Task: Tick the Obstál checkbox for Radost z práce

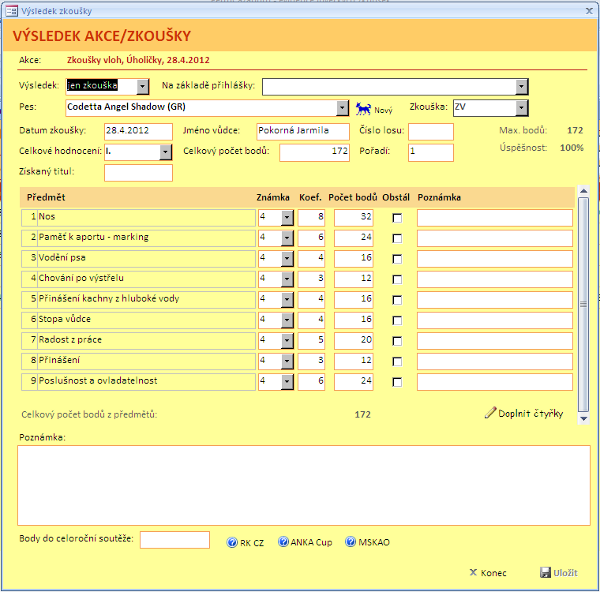Action: pos(397,341)
